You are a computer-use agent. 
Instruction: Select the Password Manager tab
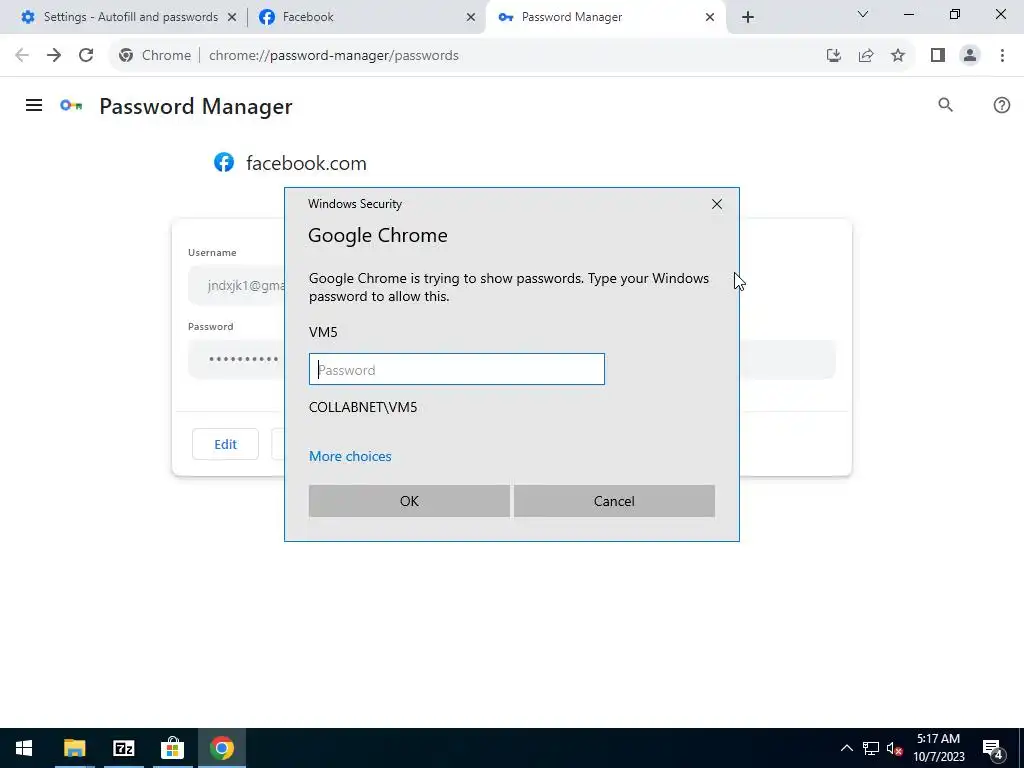(x=604, y=17)
